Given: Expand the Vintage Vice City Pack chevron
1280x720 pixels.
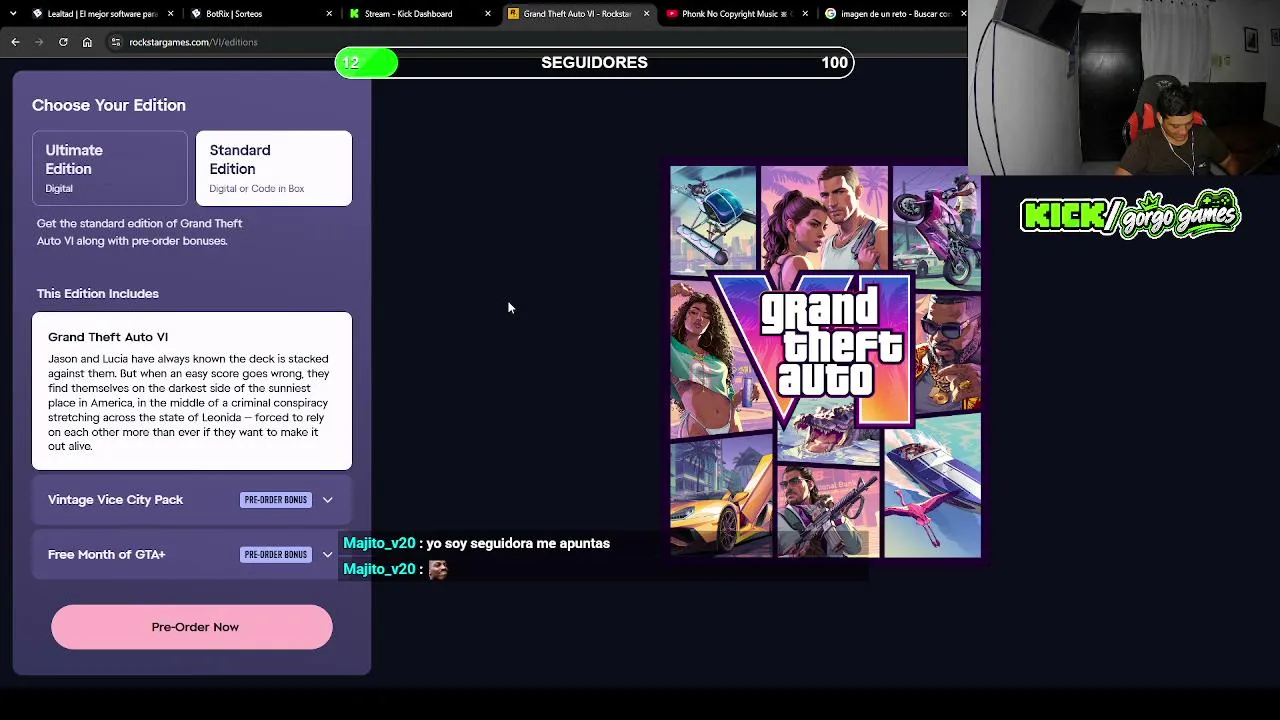Looking at the screenshot, I should pyautogui.click(x=327, y=500).
